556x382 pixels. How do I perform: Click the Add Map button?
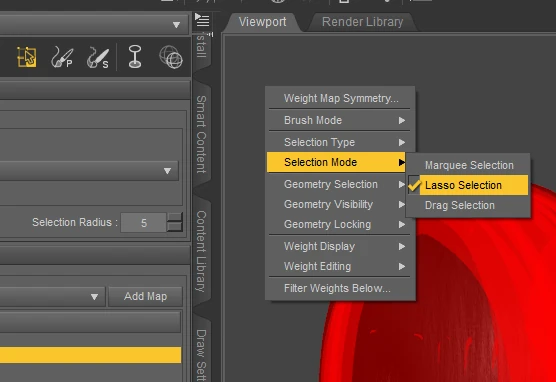pyautogui.click(x=145, y=296)
